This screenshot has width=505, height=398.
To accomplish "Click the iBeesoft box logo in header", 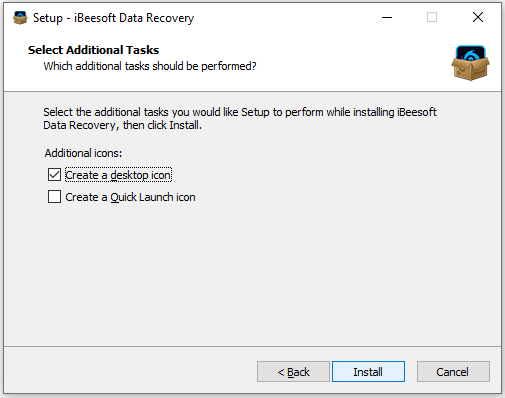I will coord(470,63).
